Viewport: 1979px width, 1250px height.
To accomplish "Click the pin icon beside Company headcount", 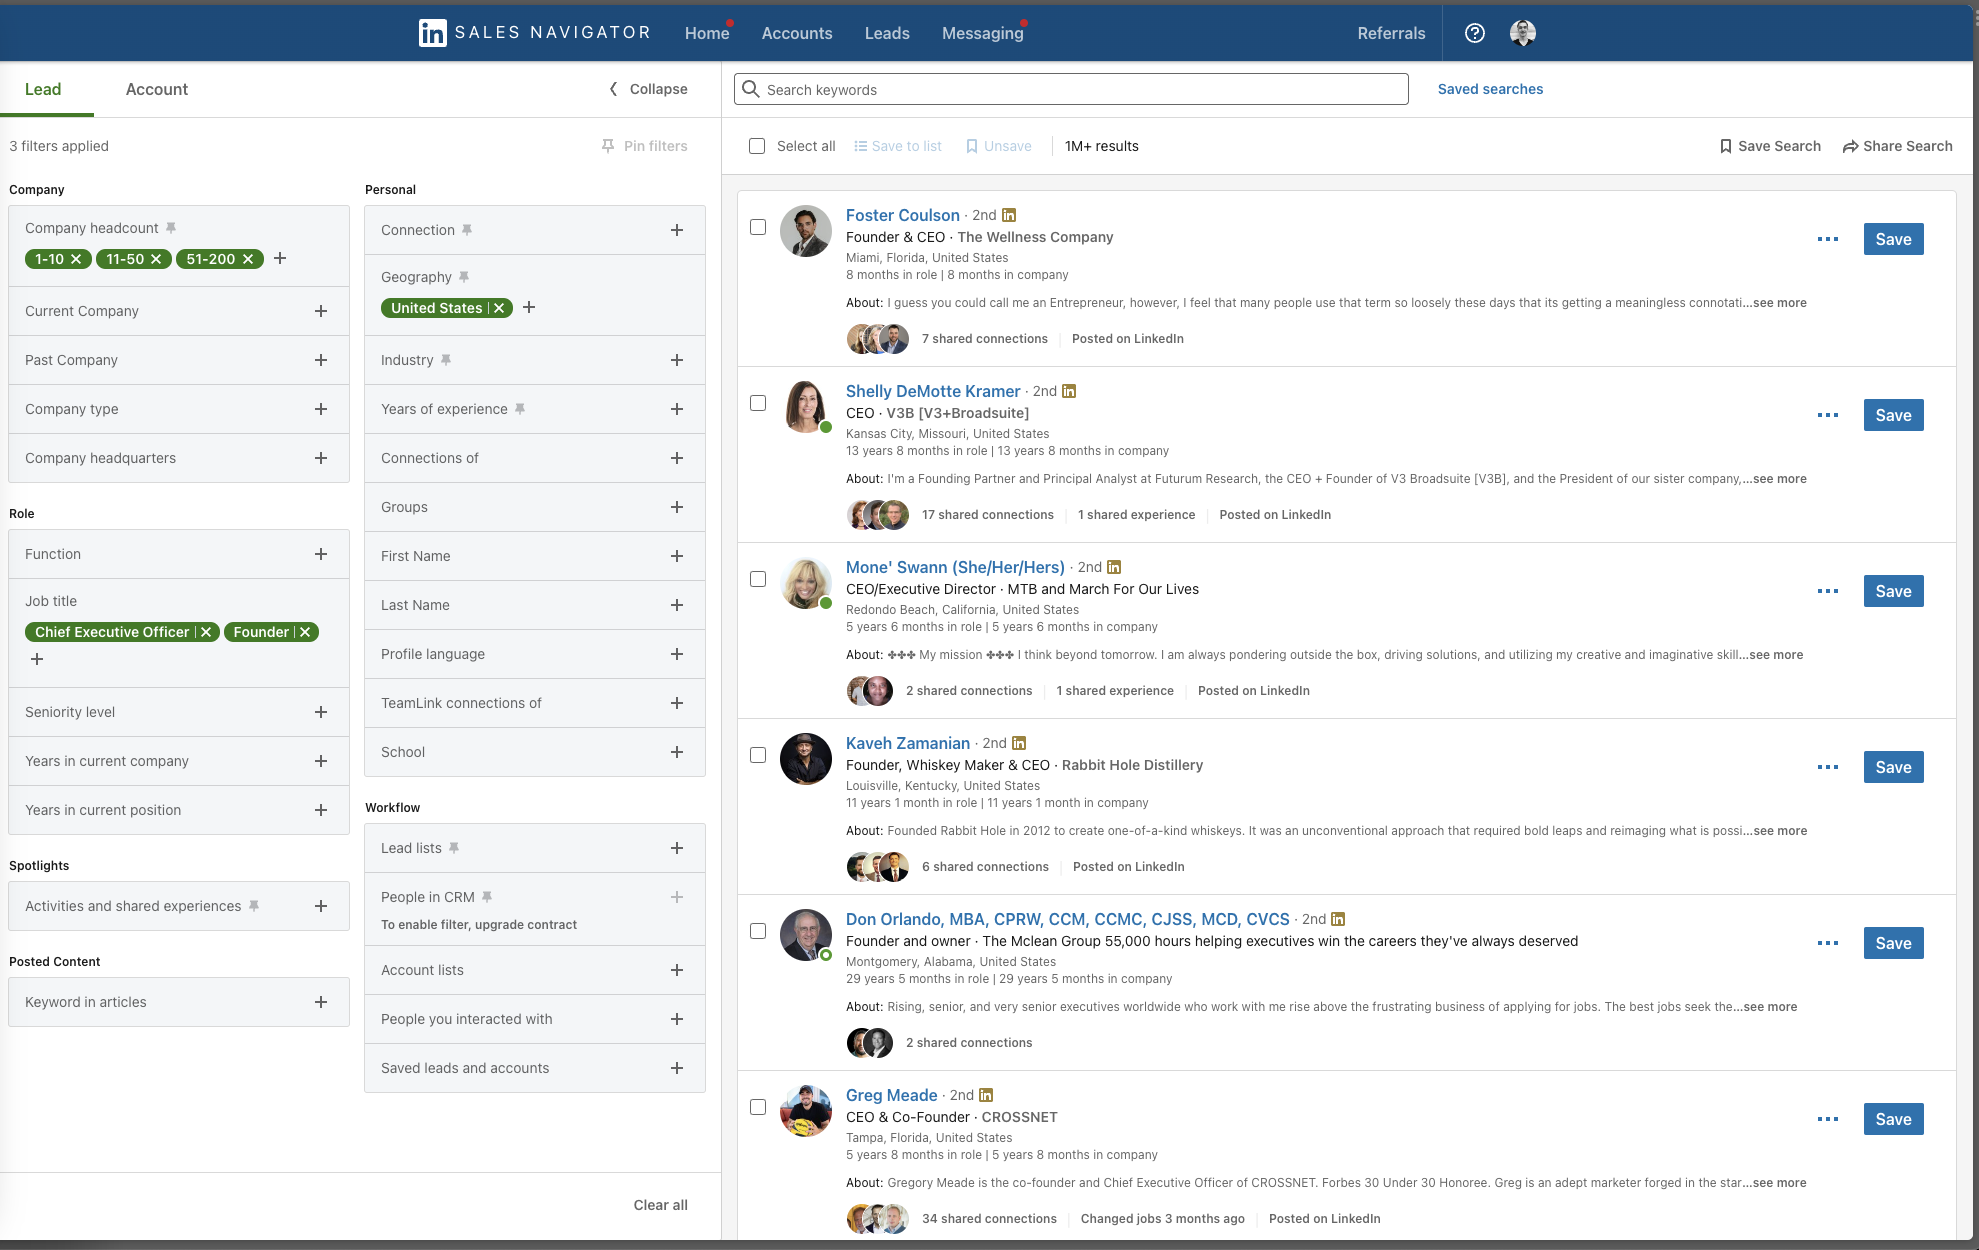I will [171, 228].
